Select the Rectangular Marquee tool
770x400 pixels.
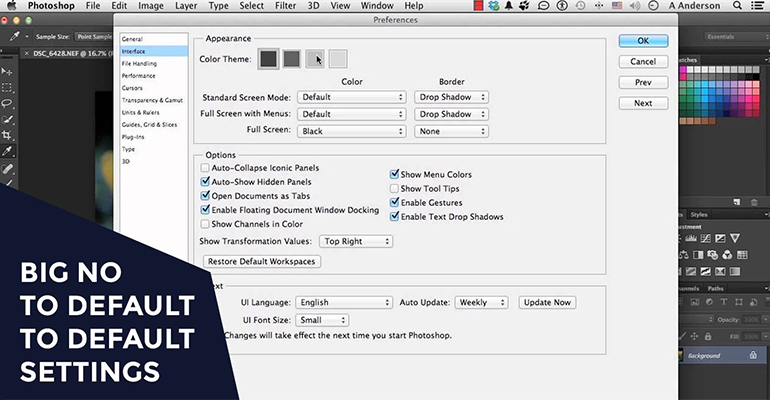tap(7, 88)
